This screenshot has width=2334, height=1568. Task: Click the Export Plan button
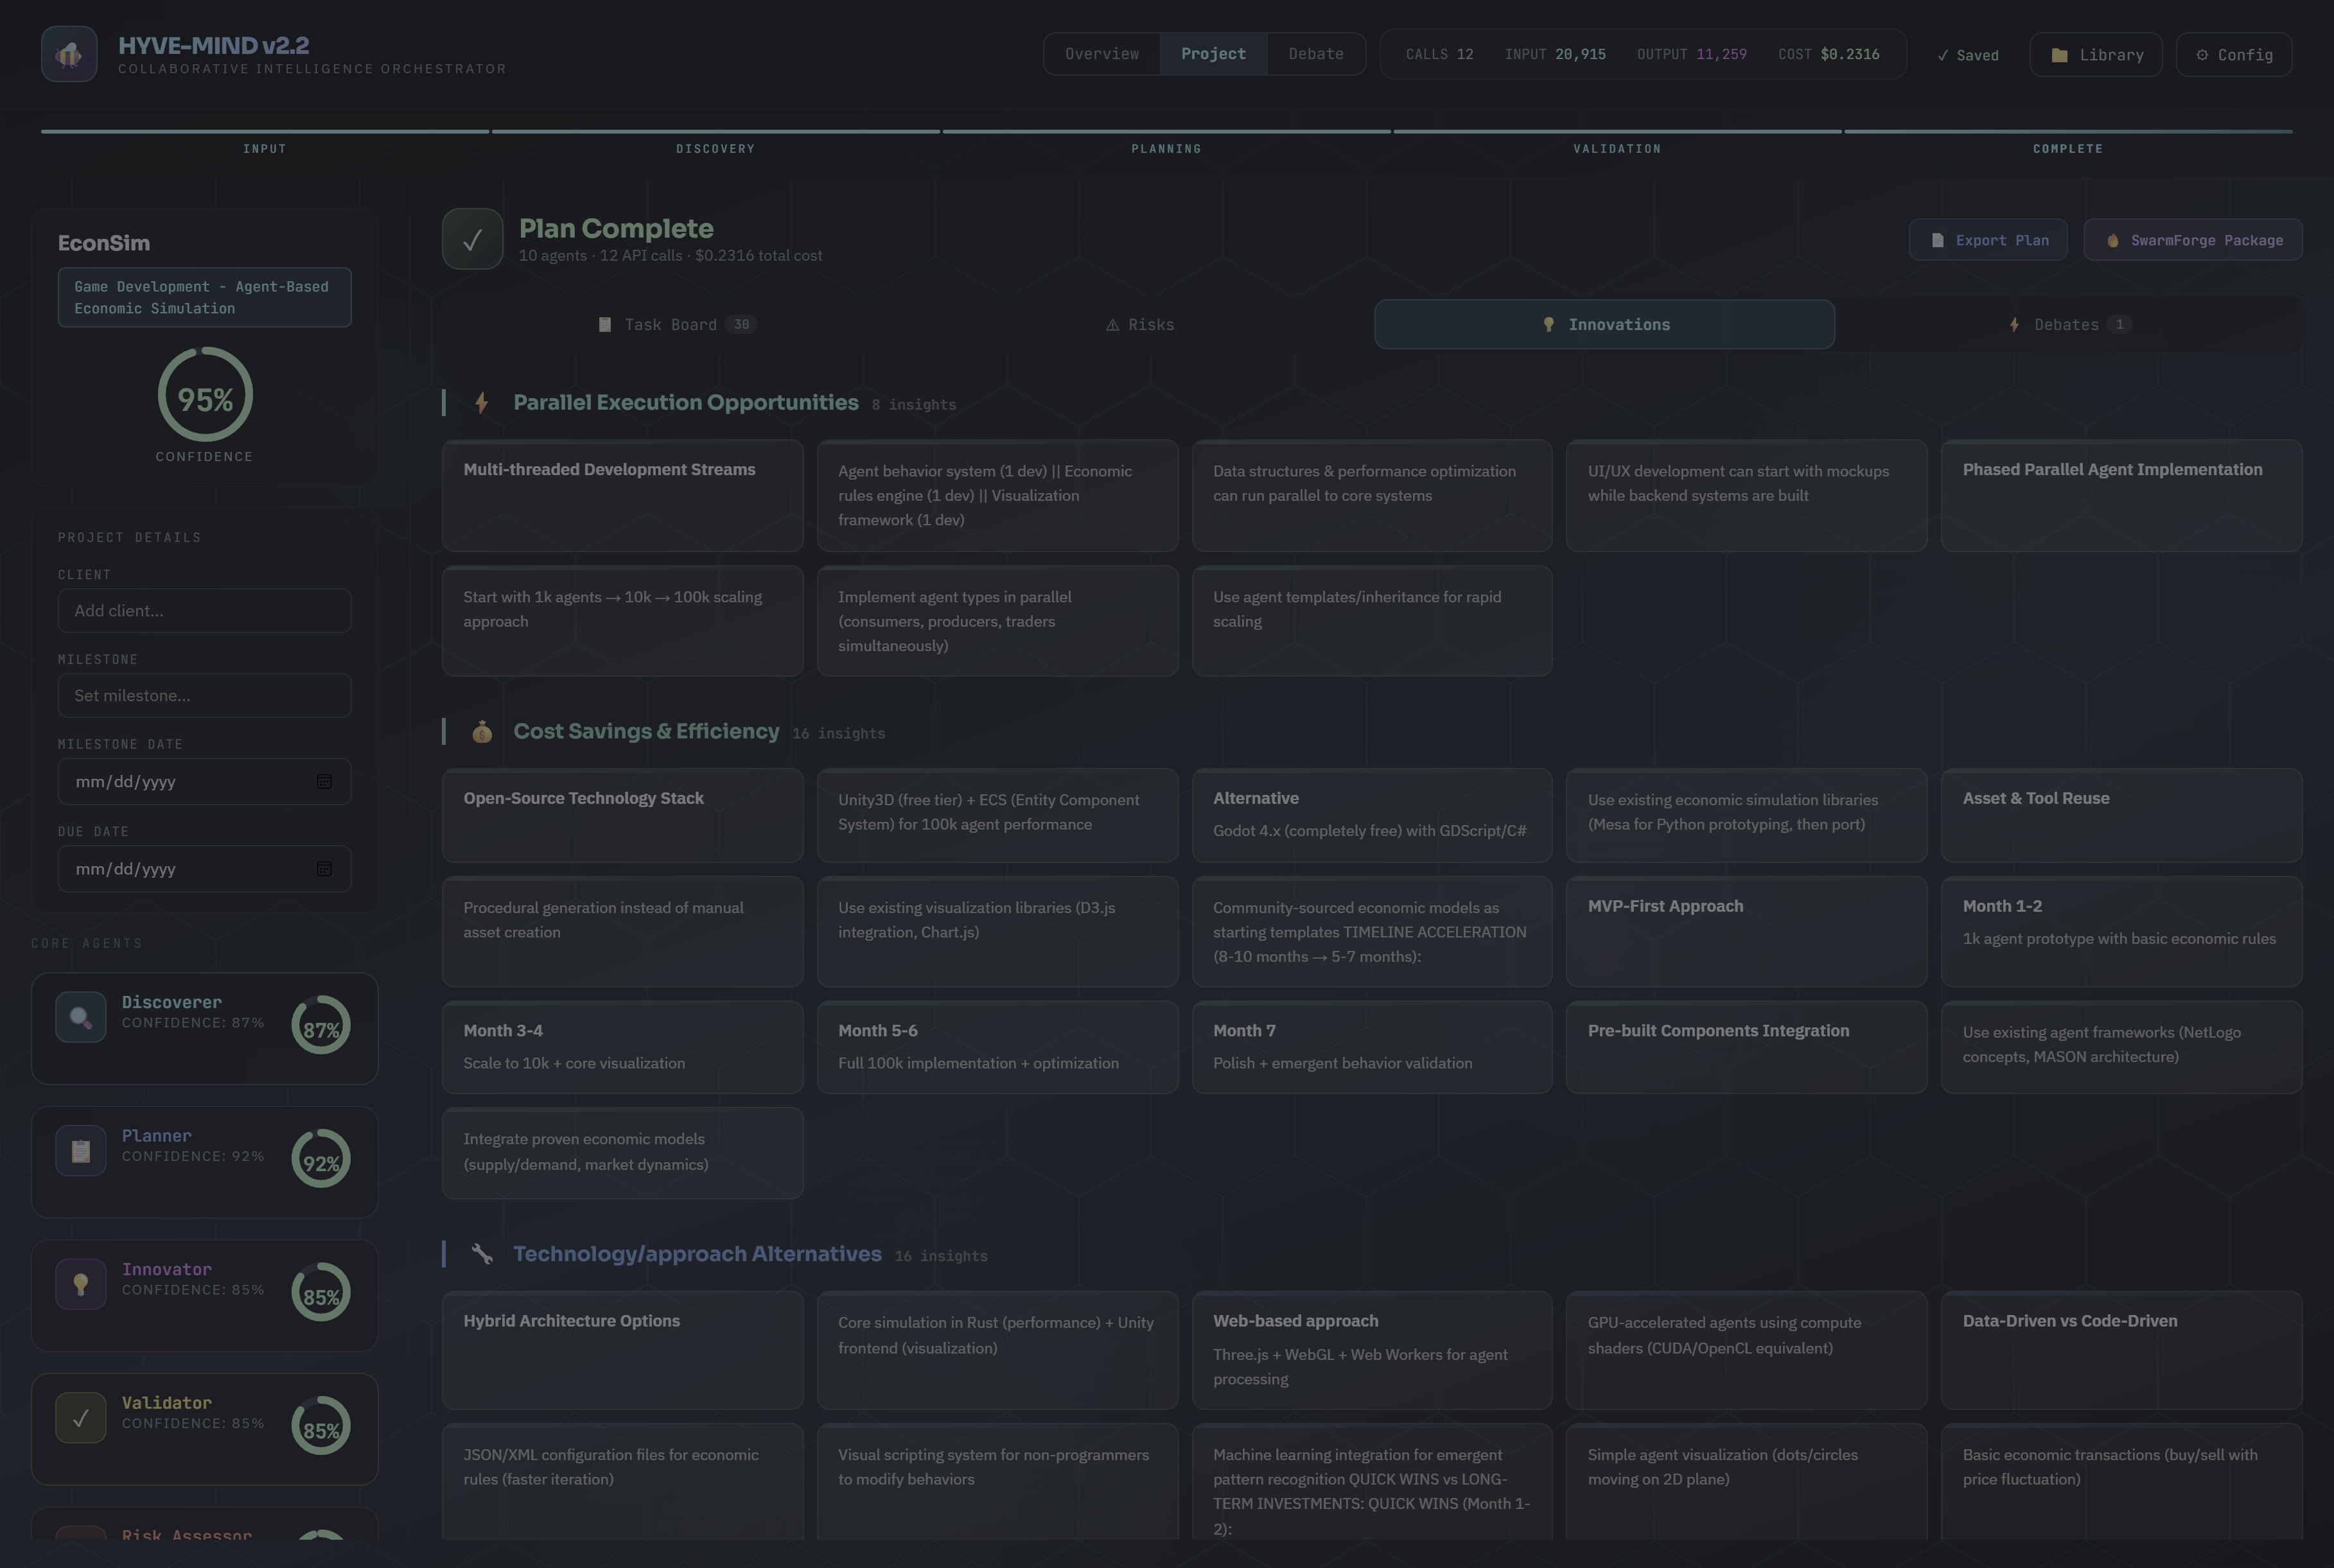point(1987,241)
